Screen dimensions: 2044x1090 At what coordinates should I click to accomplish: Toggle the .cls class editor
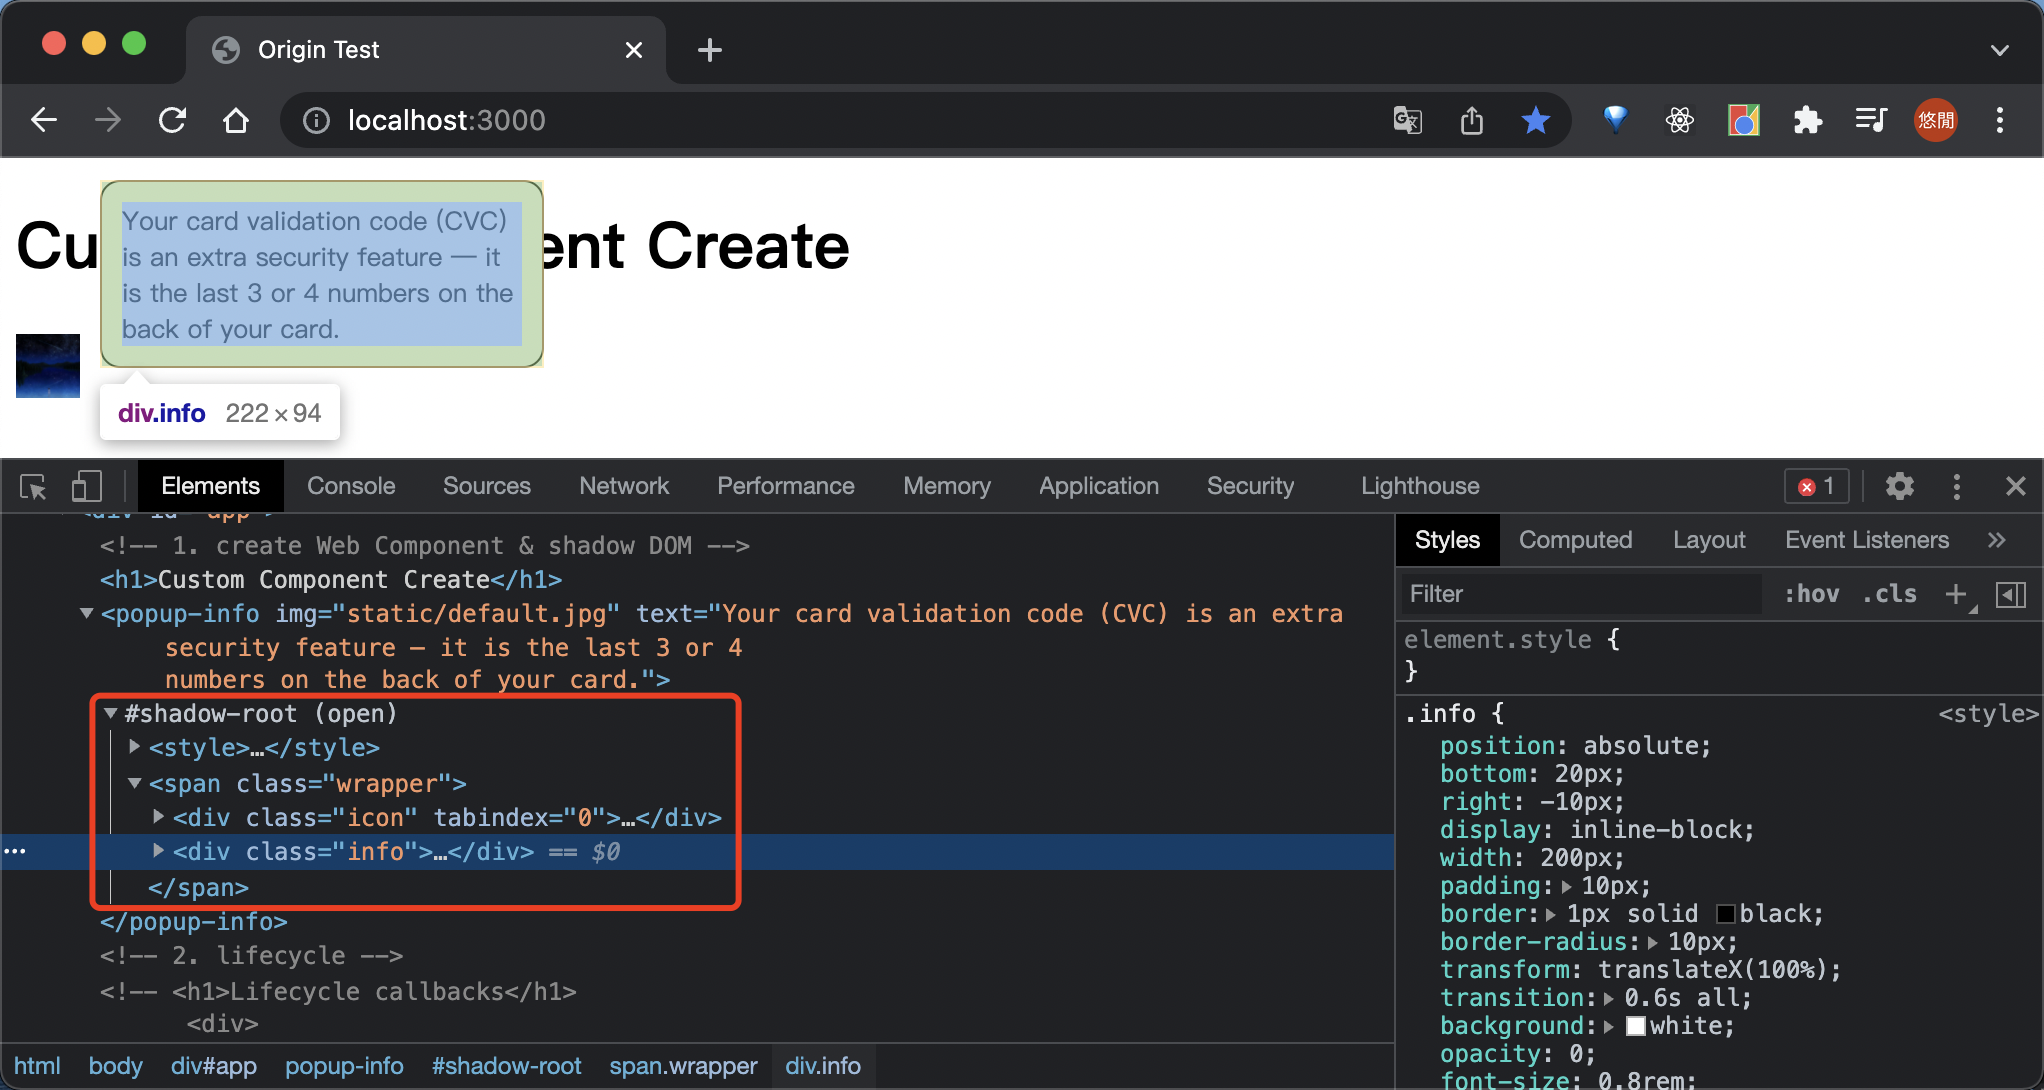[x=1889, y=594]
